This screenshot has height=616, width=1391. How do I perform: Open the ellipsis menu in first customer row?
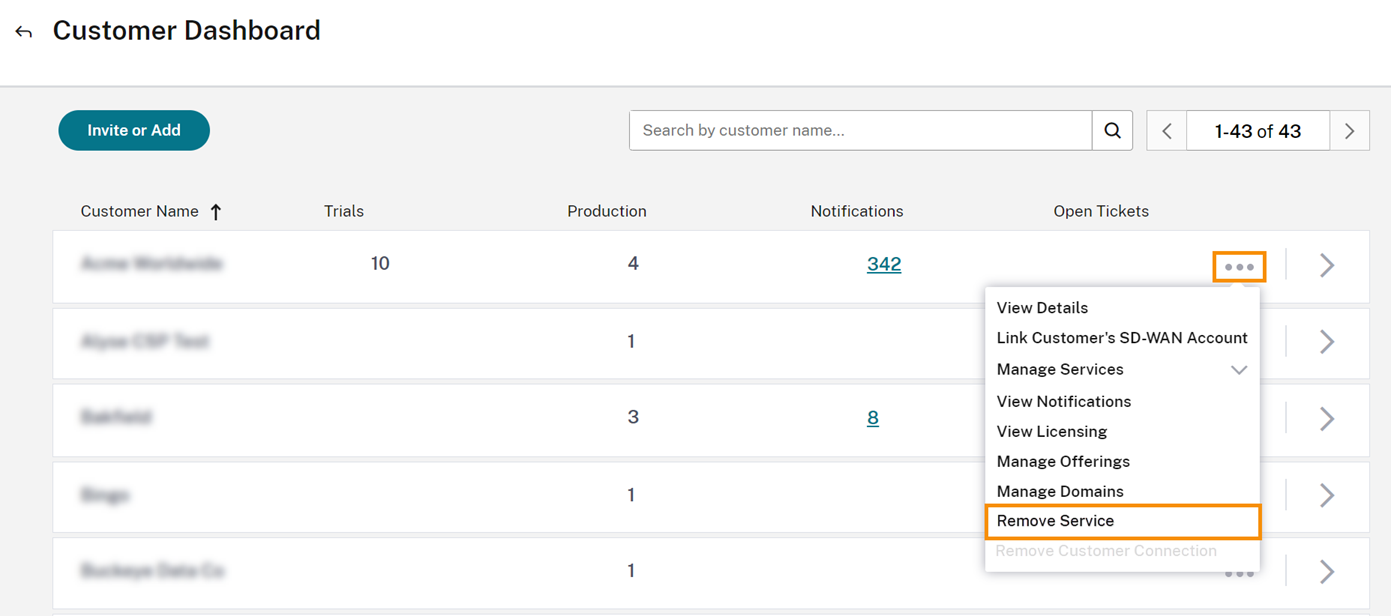tap(1239, 267)
